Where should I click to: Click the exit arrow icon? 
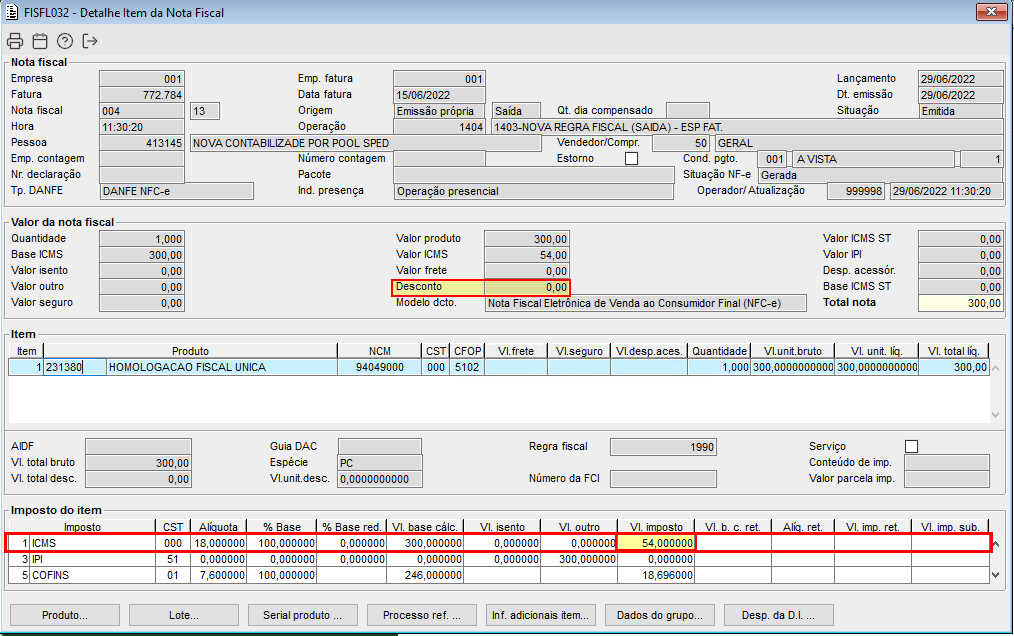(x=90, y=41)
